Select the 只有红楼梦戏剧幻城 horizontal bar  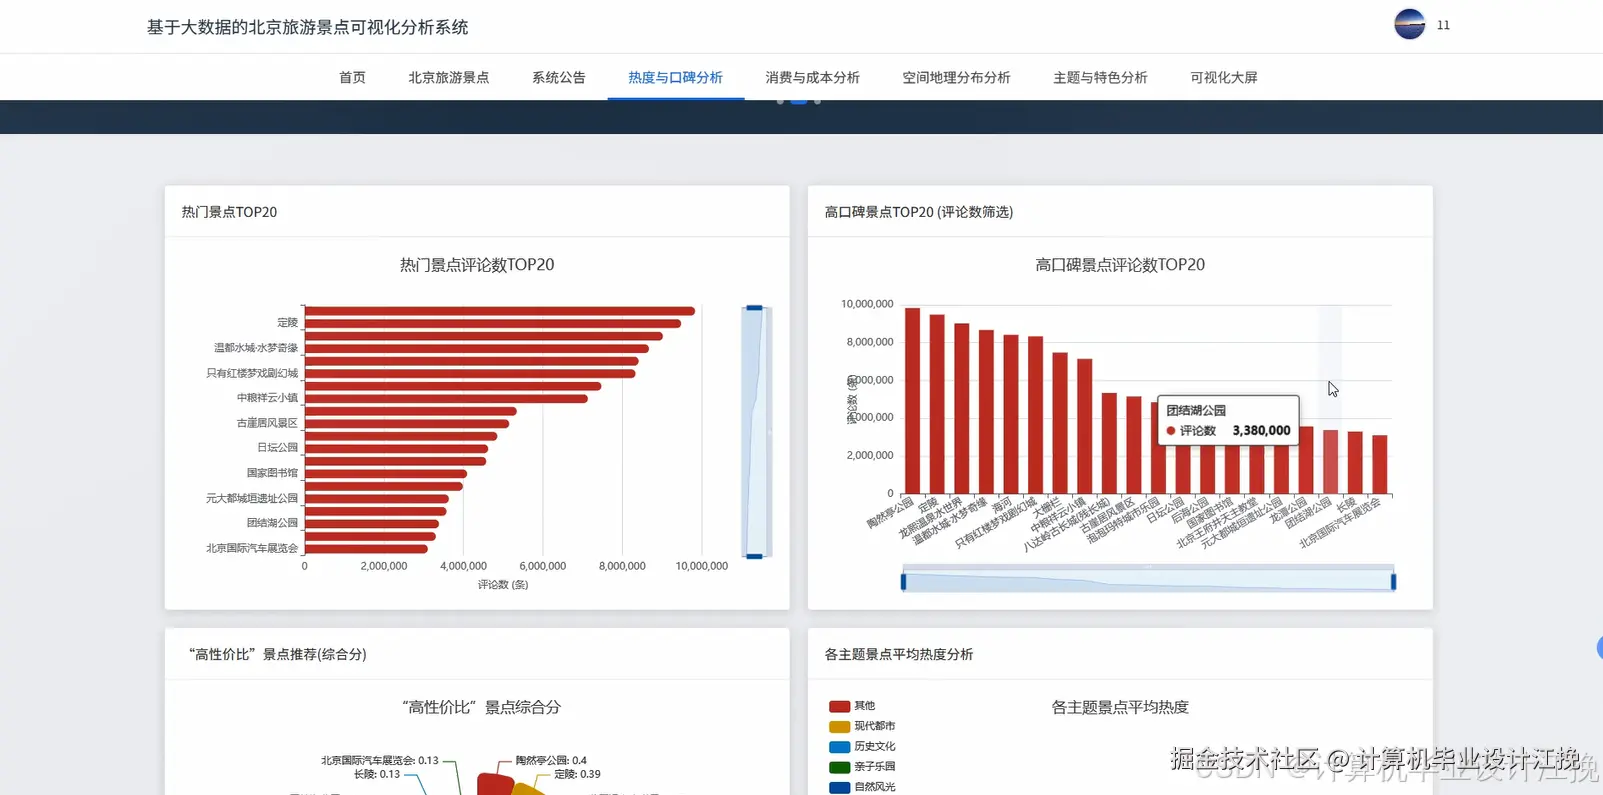pos(470,373)
